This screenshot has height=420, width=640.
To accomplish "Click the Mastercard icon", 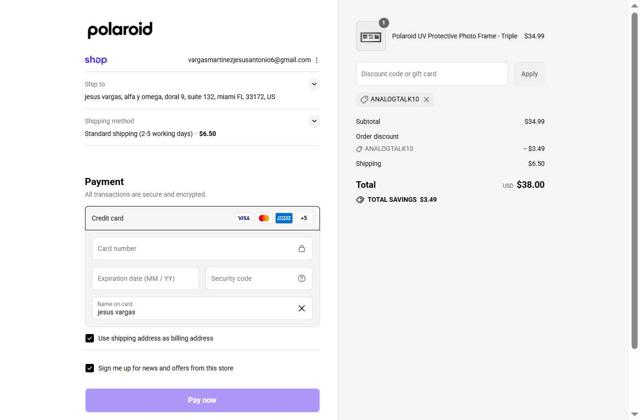I will click(264, 218).
